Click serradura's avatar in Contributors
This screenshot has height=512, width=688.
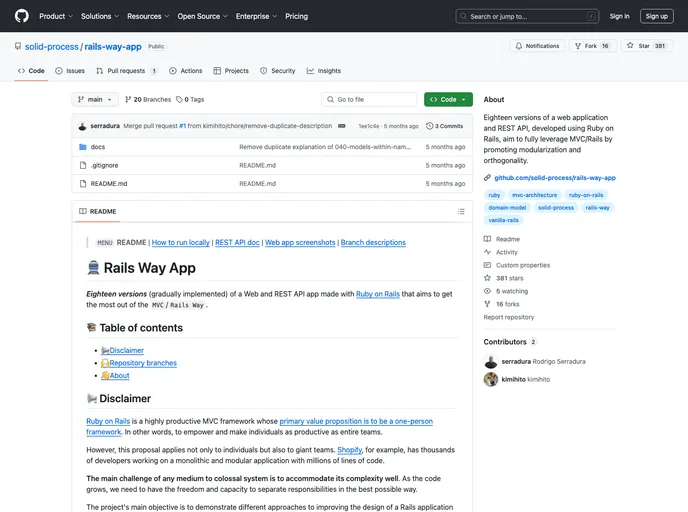pos(491,361)
